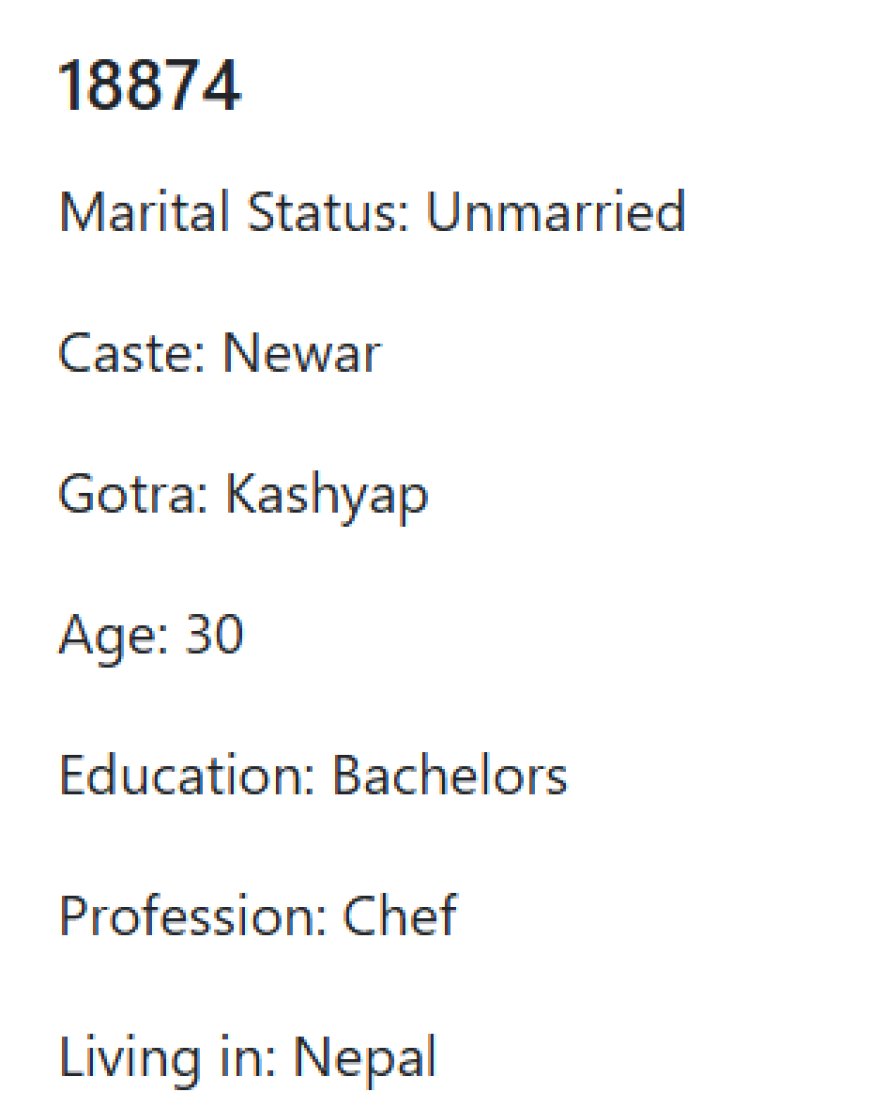This screenshot has height=1107, width=870.
Task: Click the word in before Nepal
Action: point(247,1057)
